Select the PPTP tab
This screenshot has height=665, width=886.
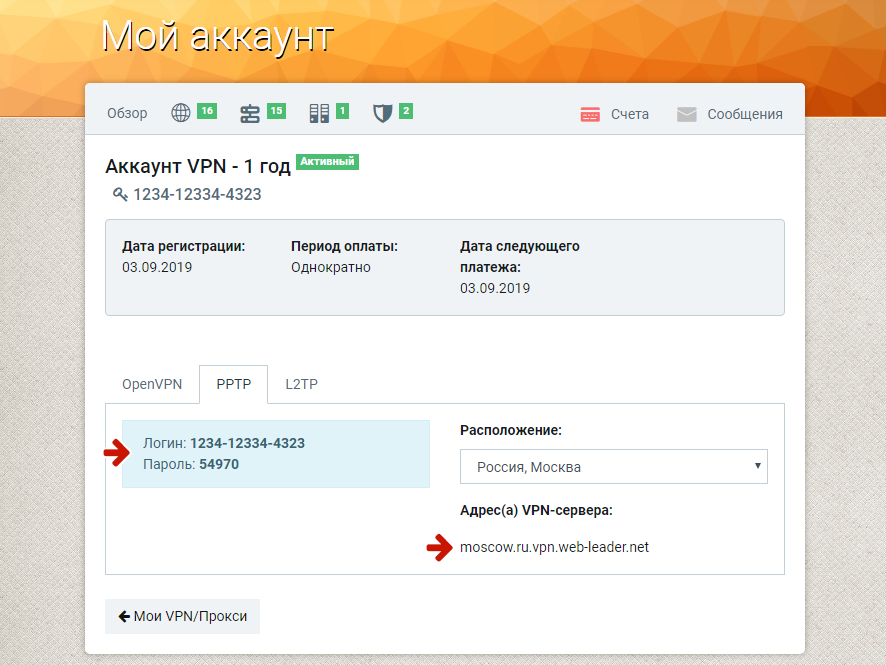point(233,383)
